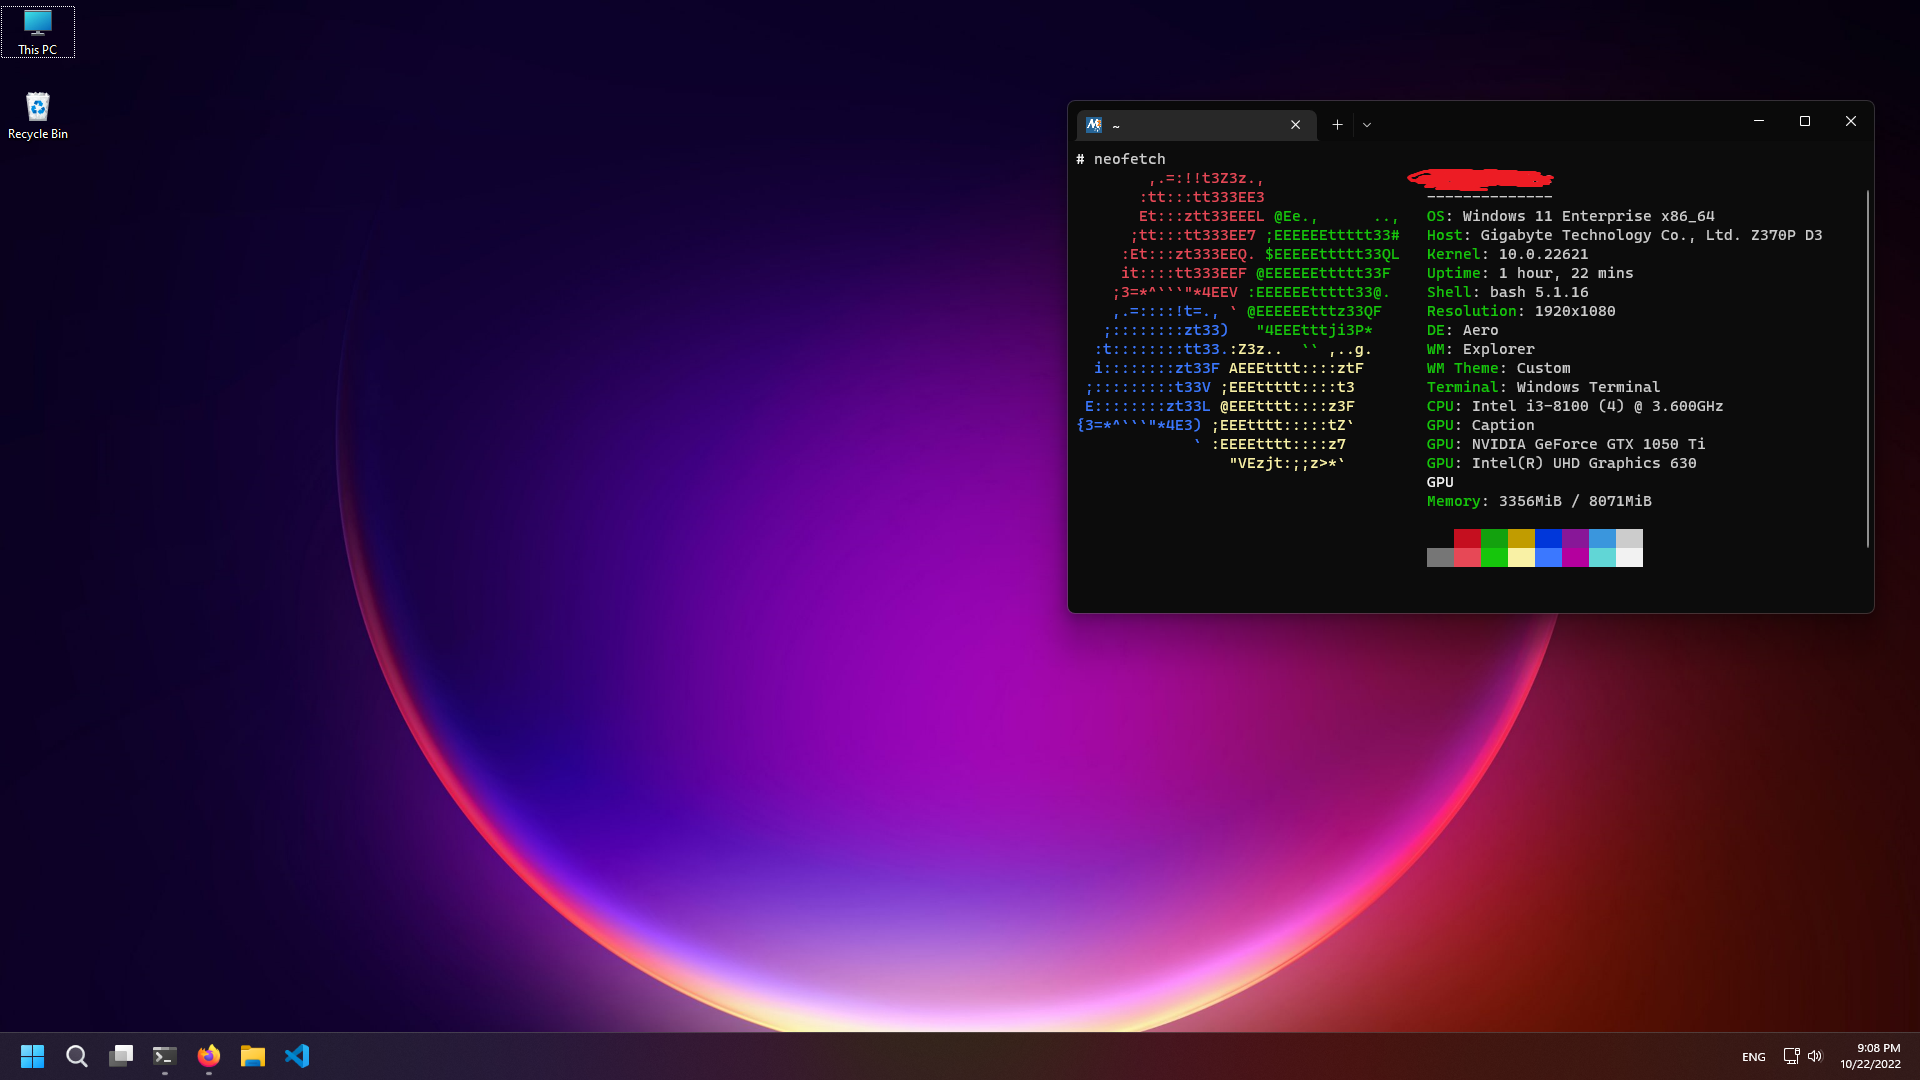Click the terminal vertical scrollbar
Screen dimensions: 1920x1080
pyautogui.click(x=1867, y=368)
